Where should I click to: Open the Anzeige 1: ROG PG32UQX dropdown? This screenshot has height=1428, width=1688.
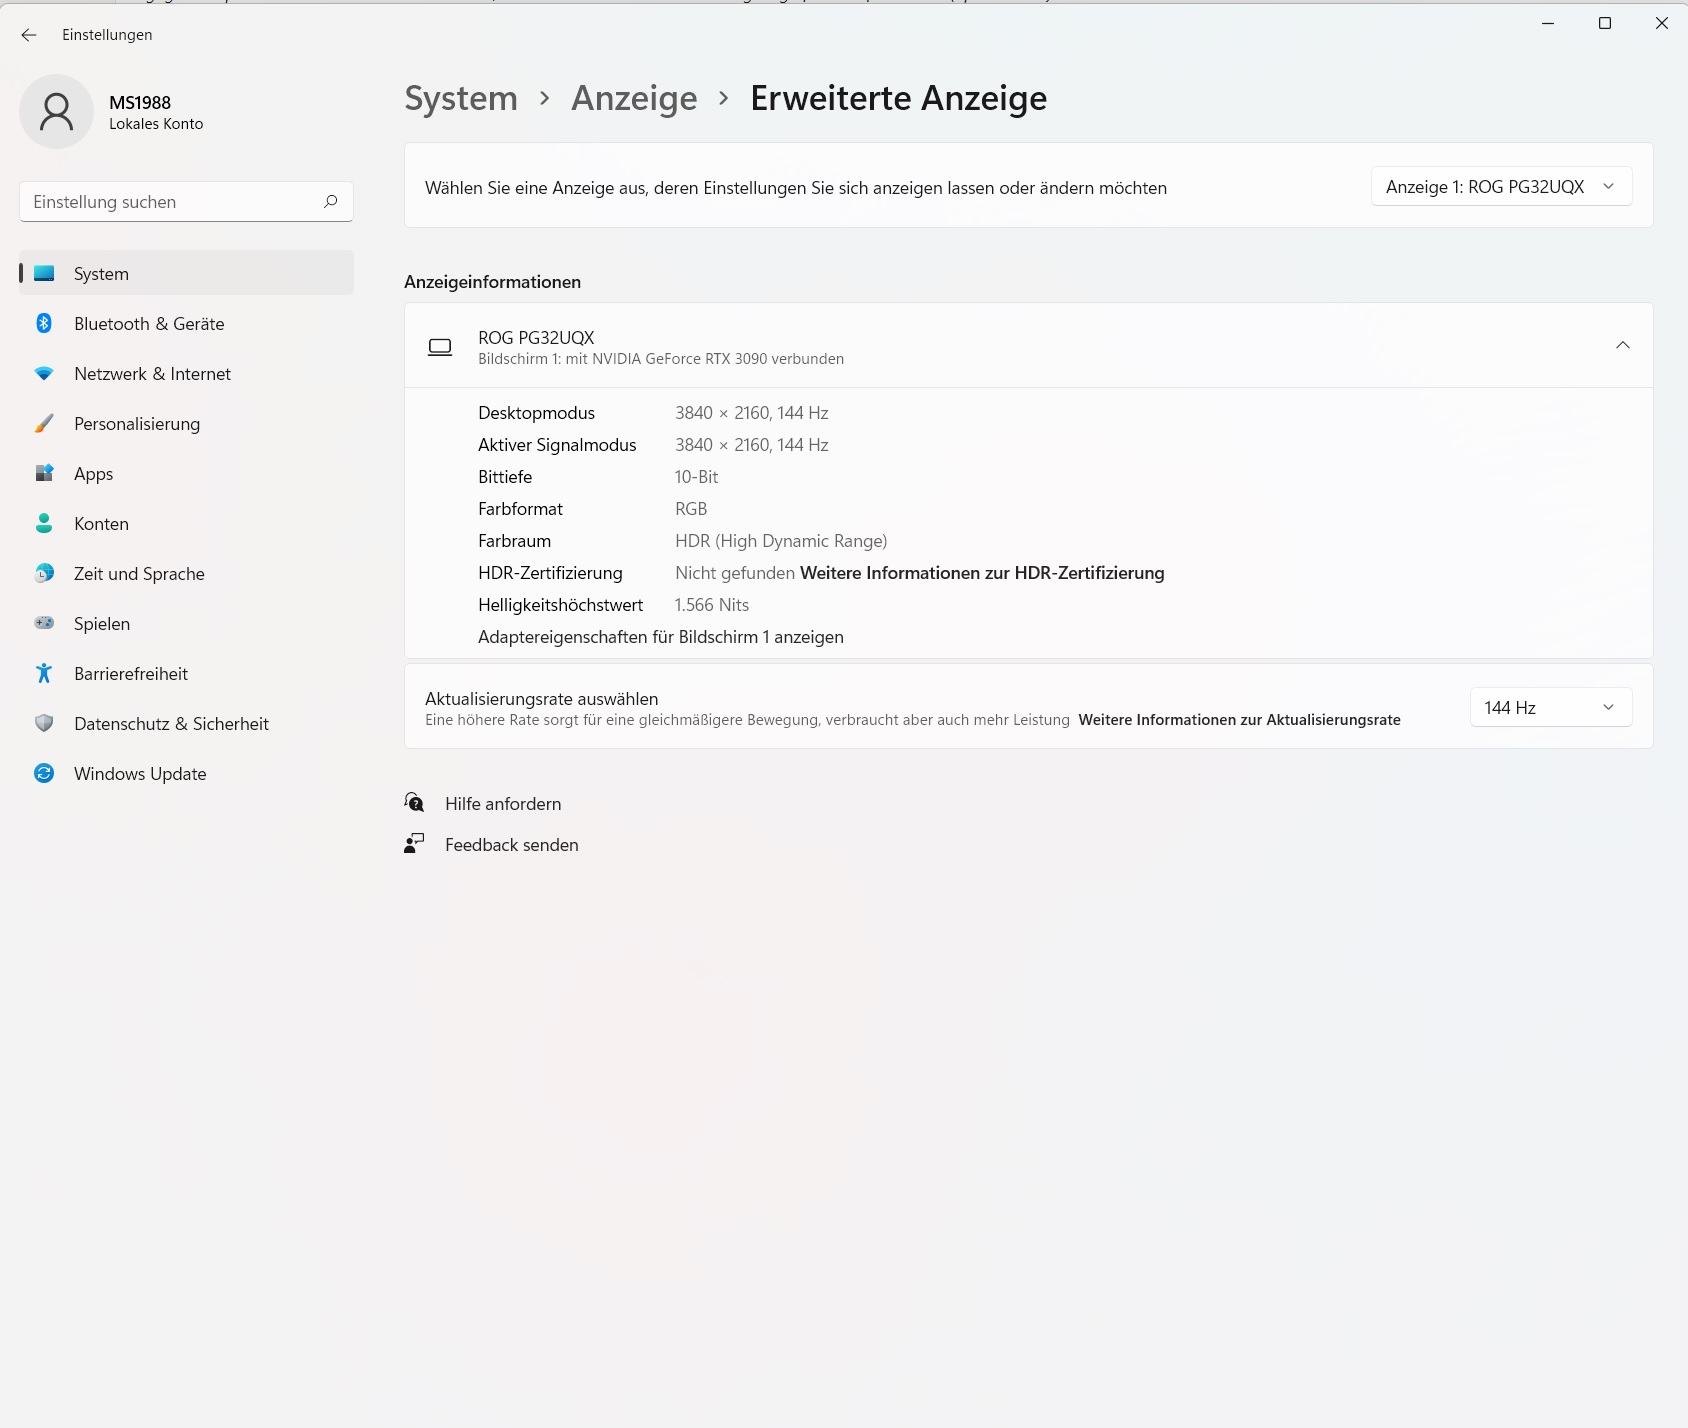(x=1501, y=187)
